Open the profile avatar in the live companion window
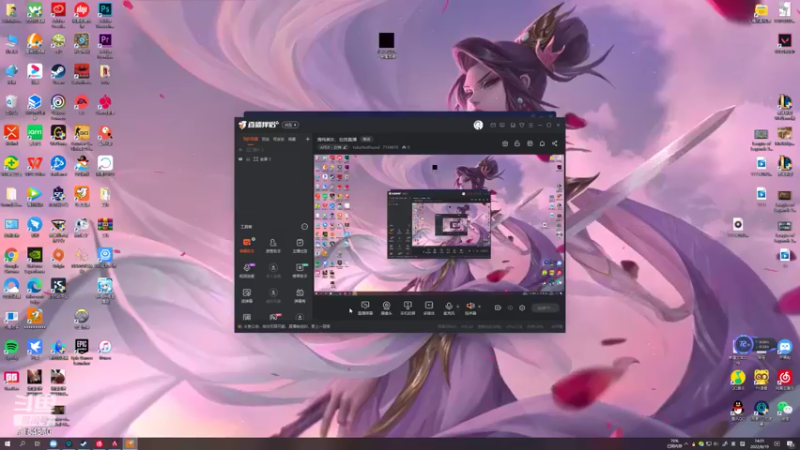 click(x=478, y=125)
